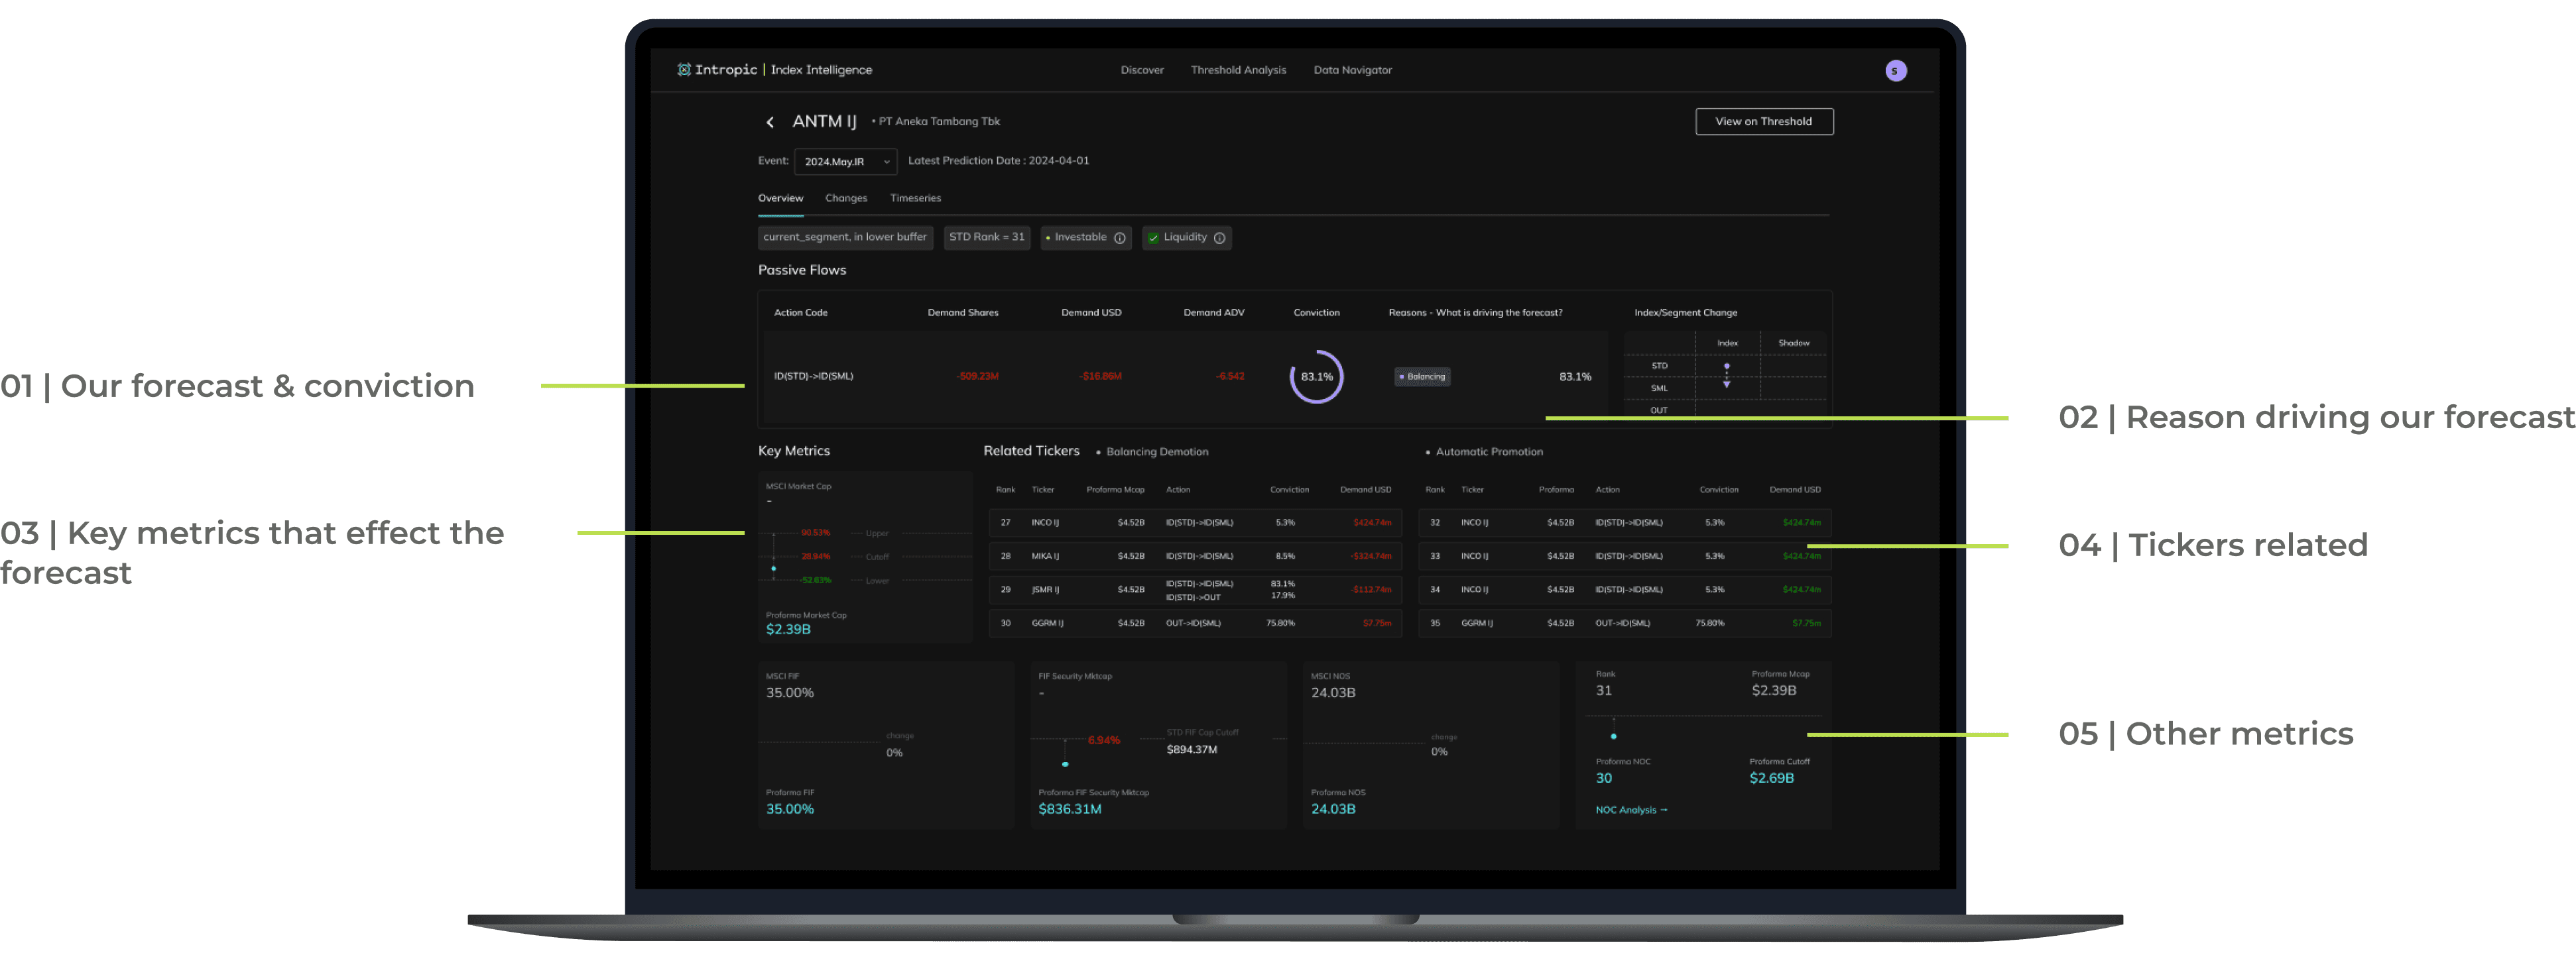Click the STD to SML segment arrow indicator
The width and height of the screenshot is (2576, 959).
[x=1726, y=376]
